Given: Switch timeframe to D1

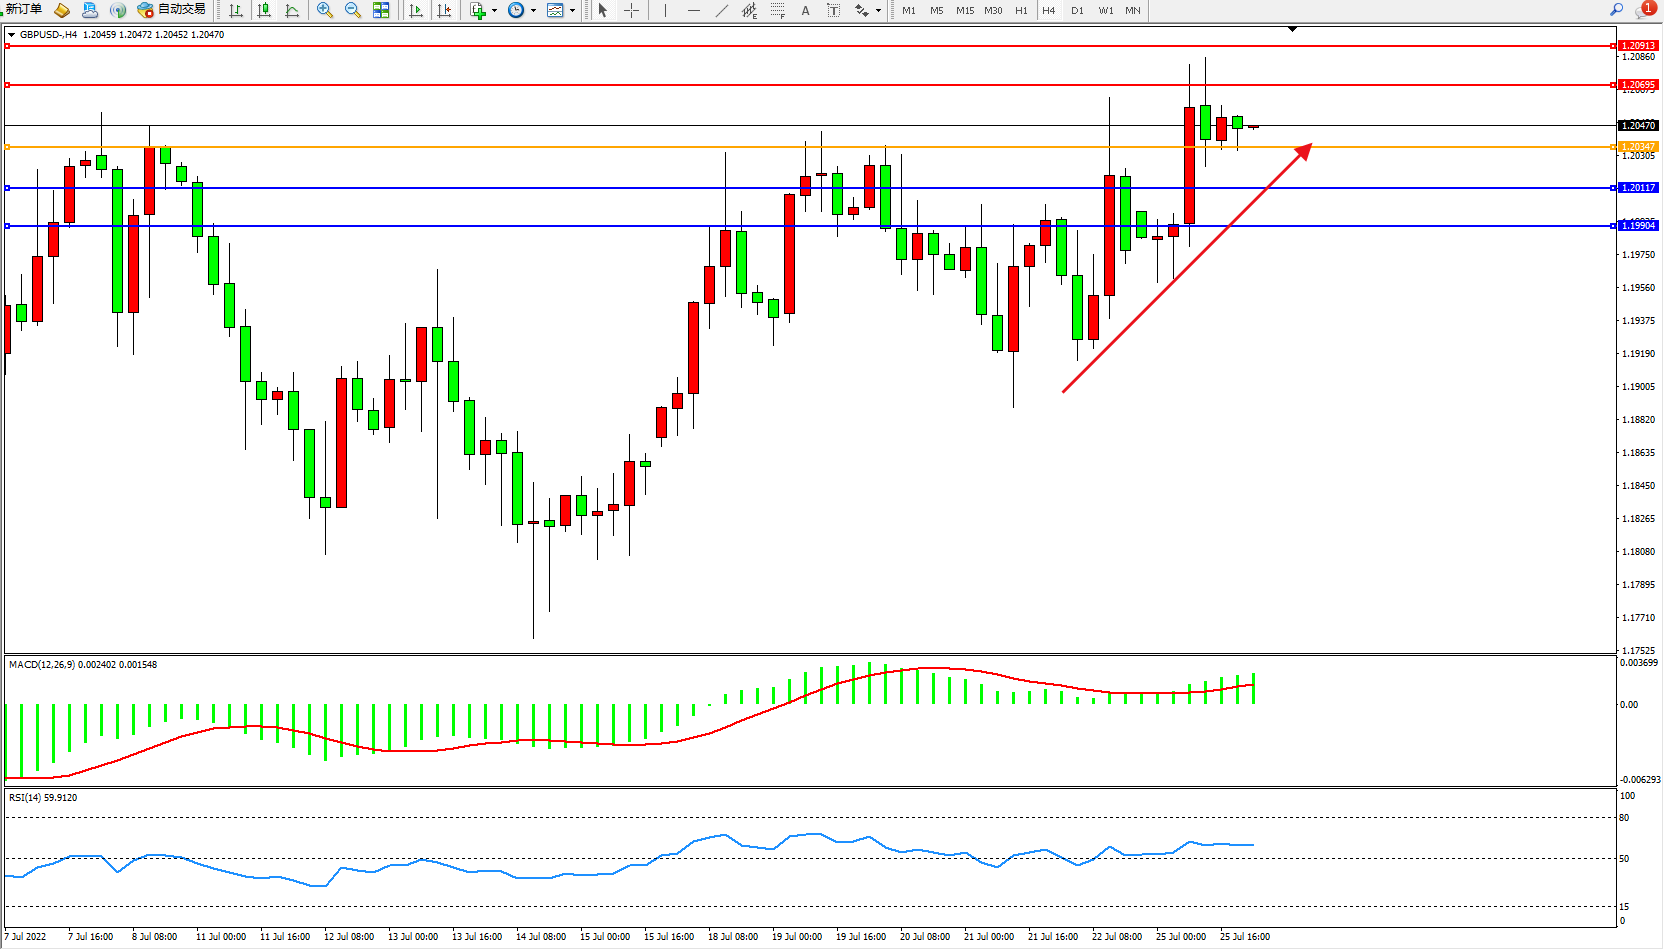Looking at the screenshot, I should pyautogui.click(x=1077, y=11).
